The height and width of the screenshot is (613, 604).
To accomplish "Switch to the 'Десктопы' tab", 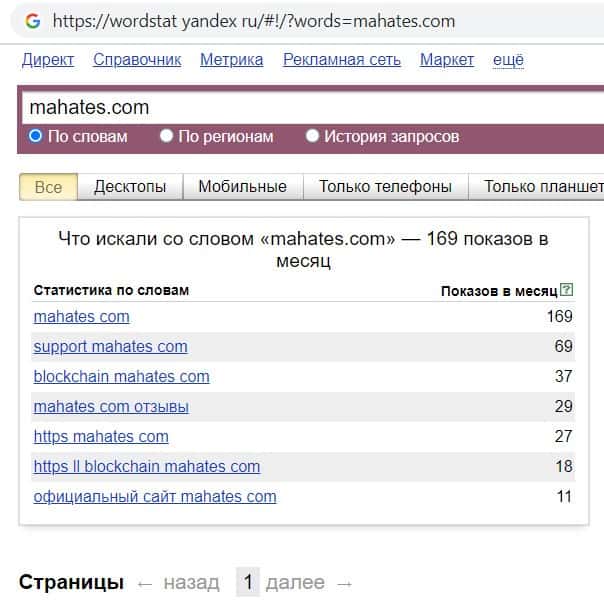I will [x=130, y=186].
